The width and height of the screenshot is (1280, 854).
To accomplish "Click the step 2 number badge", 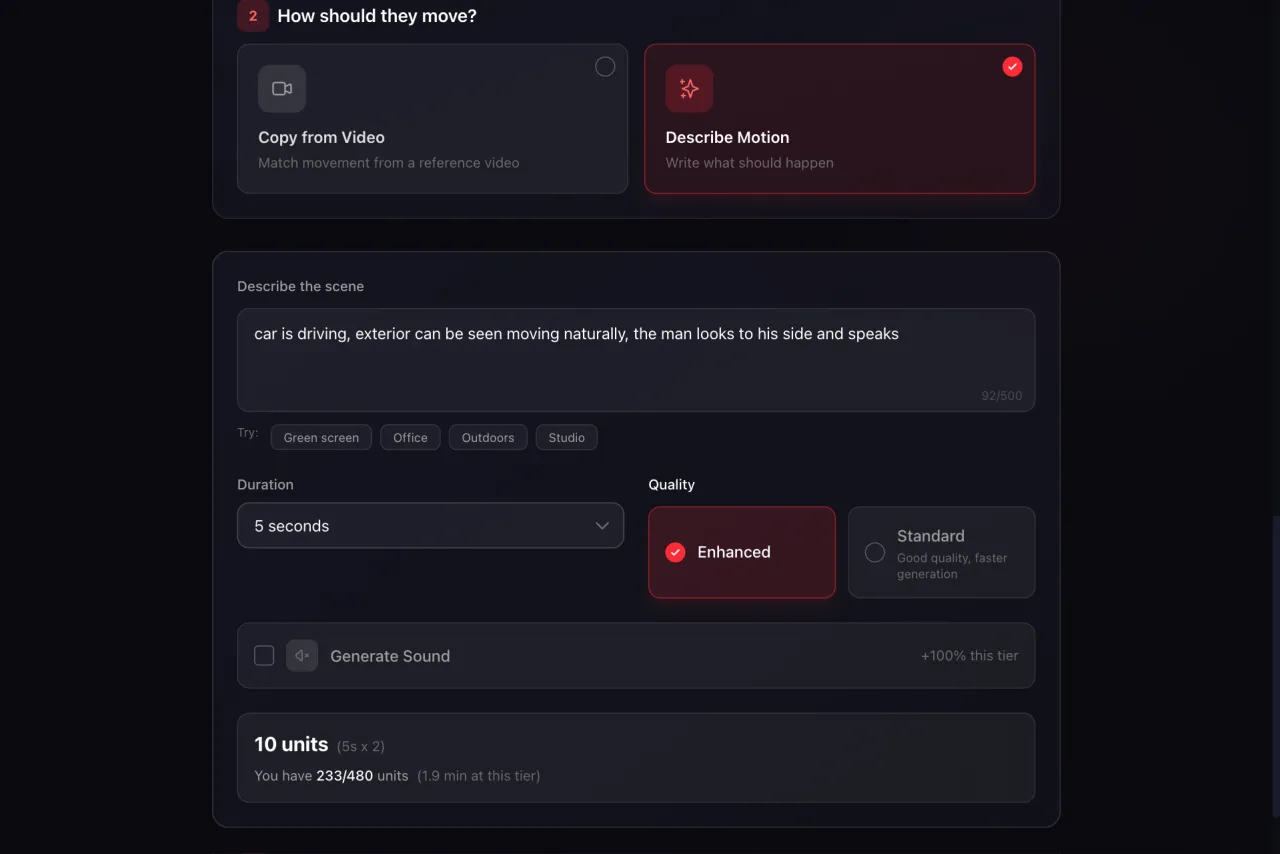I will pos(252,15).
